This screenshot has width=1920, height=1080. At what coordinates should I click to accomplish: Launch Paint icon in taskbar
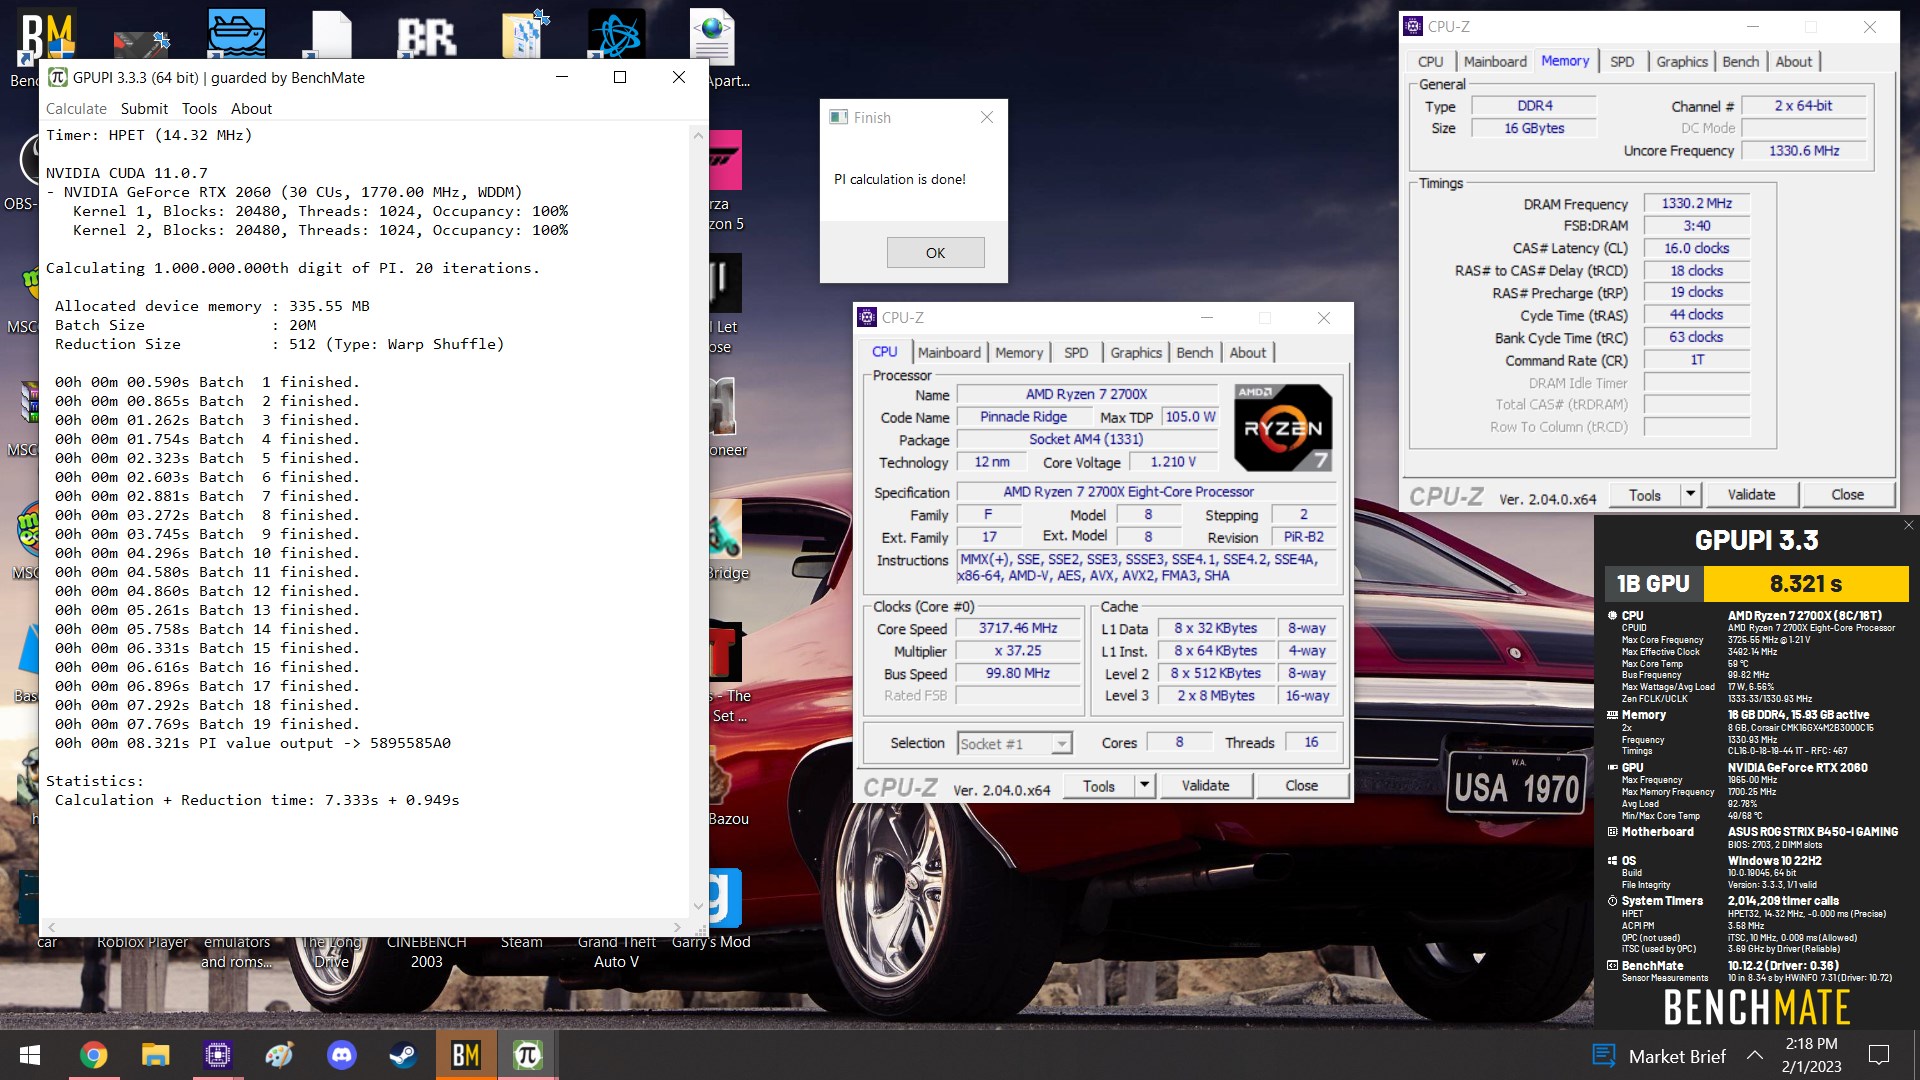pyautogui.click(x=279, y=1055)
